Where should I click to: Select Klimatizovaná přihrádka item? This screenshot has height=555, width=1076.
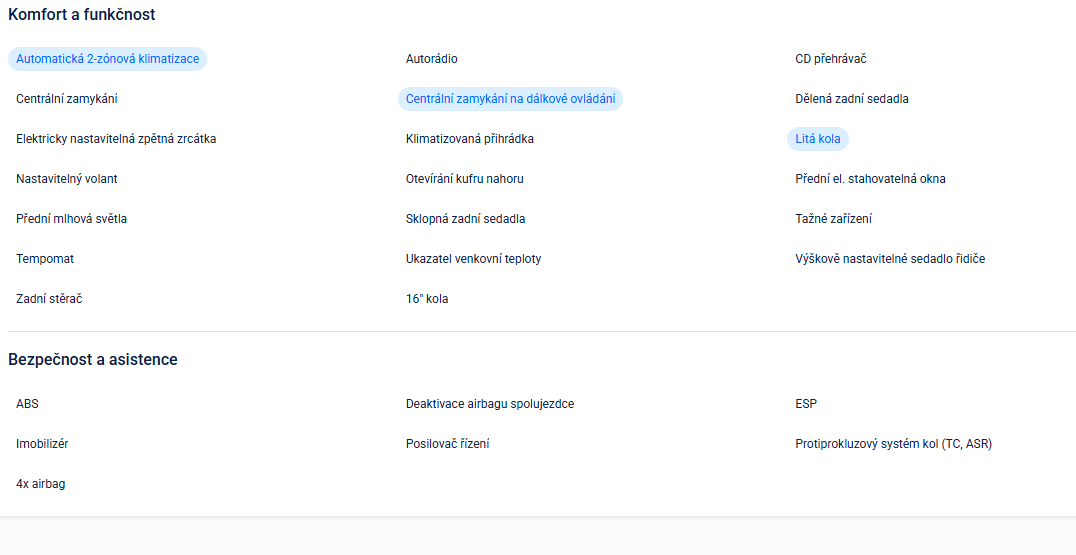[x=469, y=139]
